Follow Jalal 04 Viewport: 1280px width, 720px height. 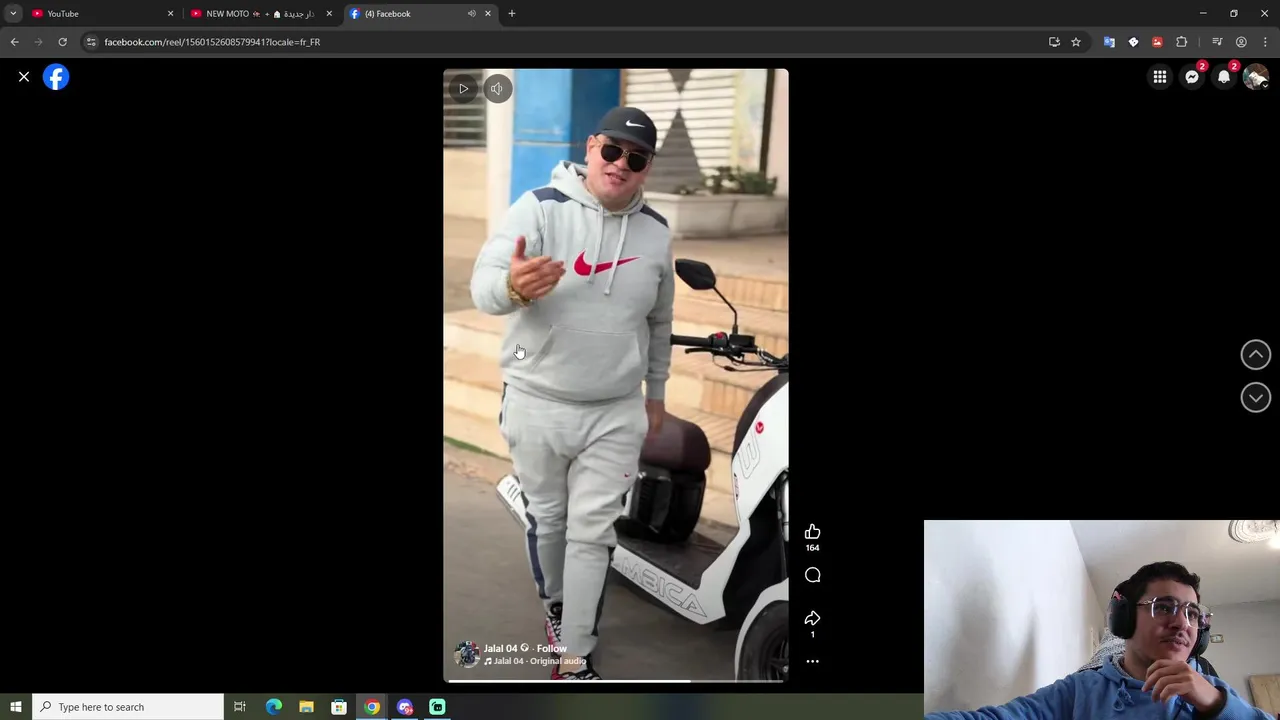pyautogui.click(x=551, y=648)
